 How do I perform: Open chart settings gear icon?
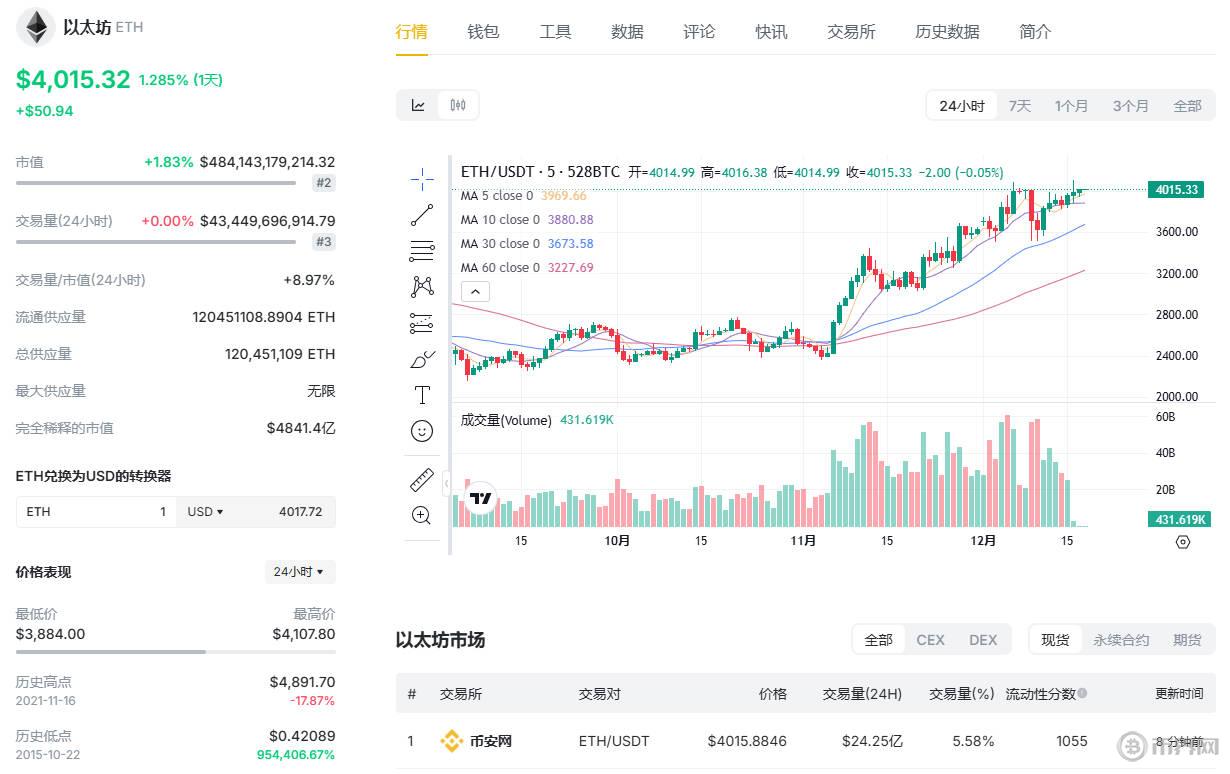1183,542
